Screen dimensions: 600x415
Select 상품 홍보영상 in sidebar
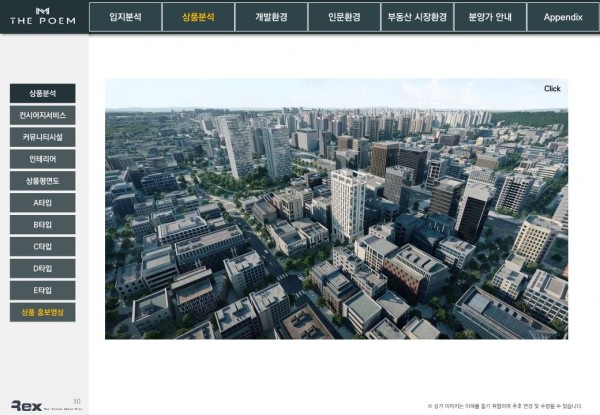42,312
